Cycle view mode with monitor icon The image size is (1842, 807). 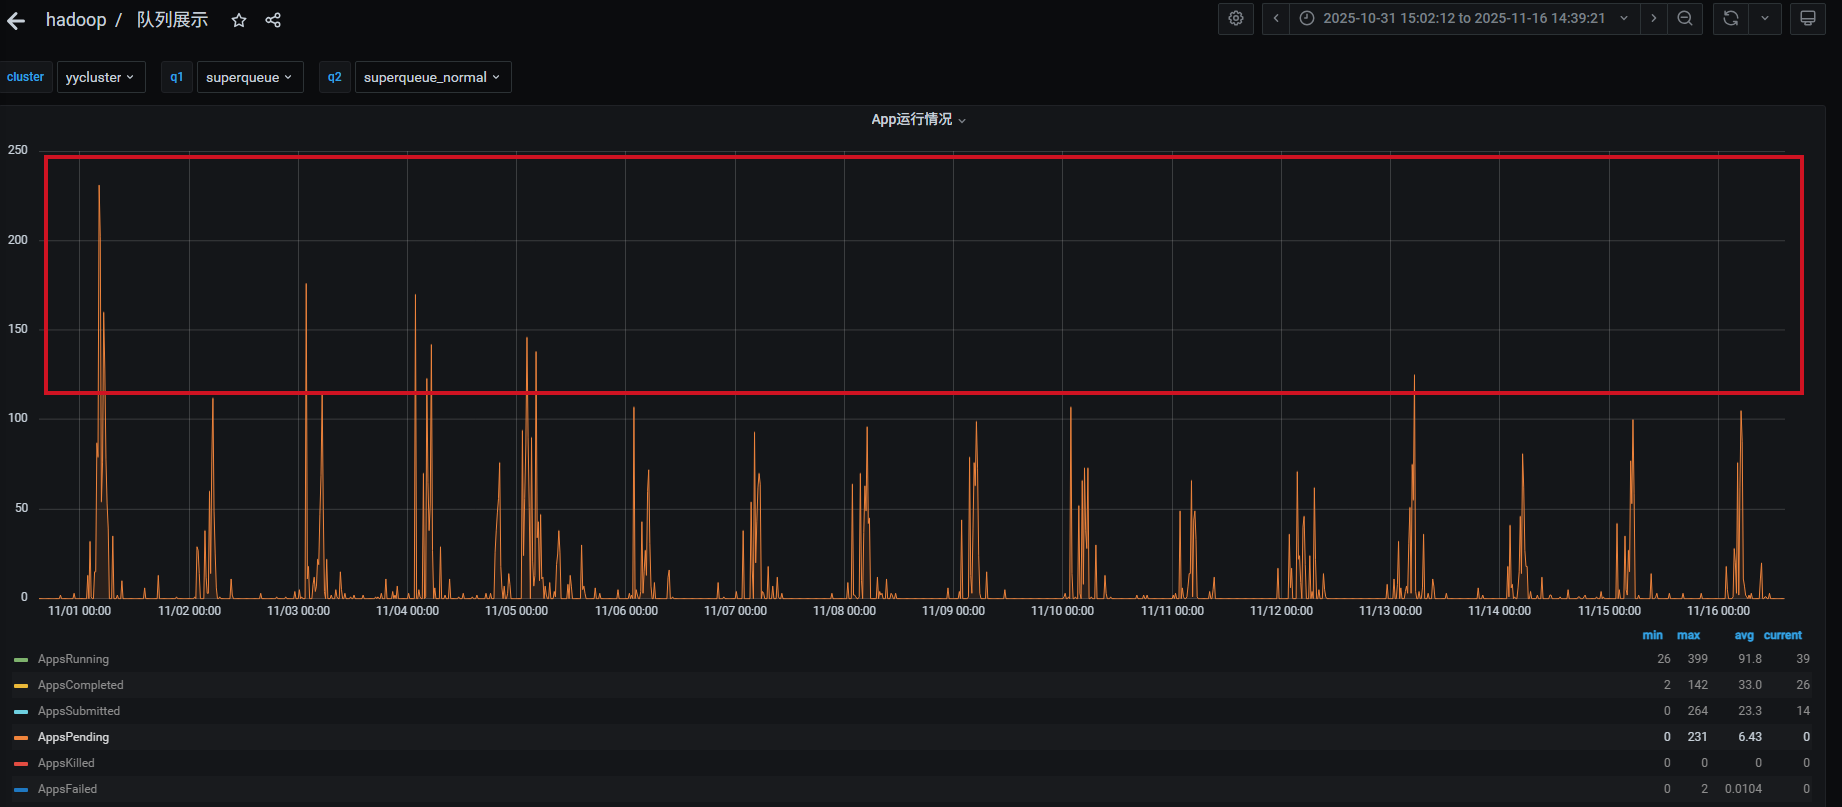[1808, 19]
